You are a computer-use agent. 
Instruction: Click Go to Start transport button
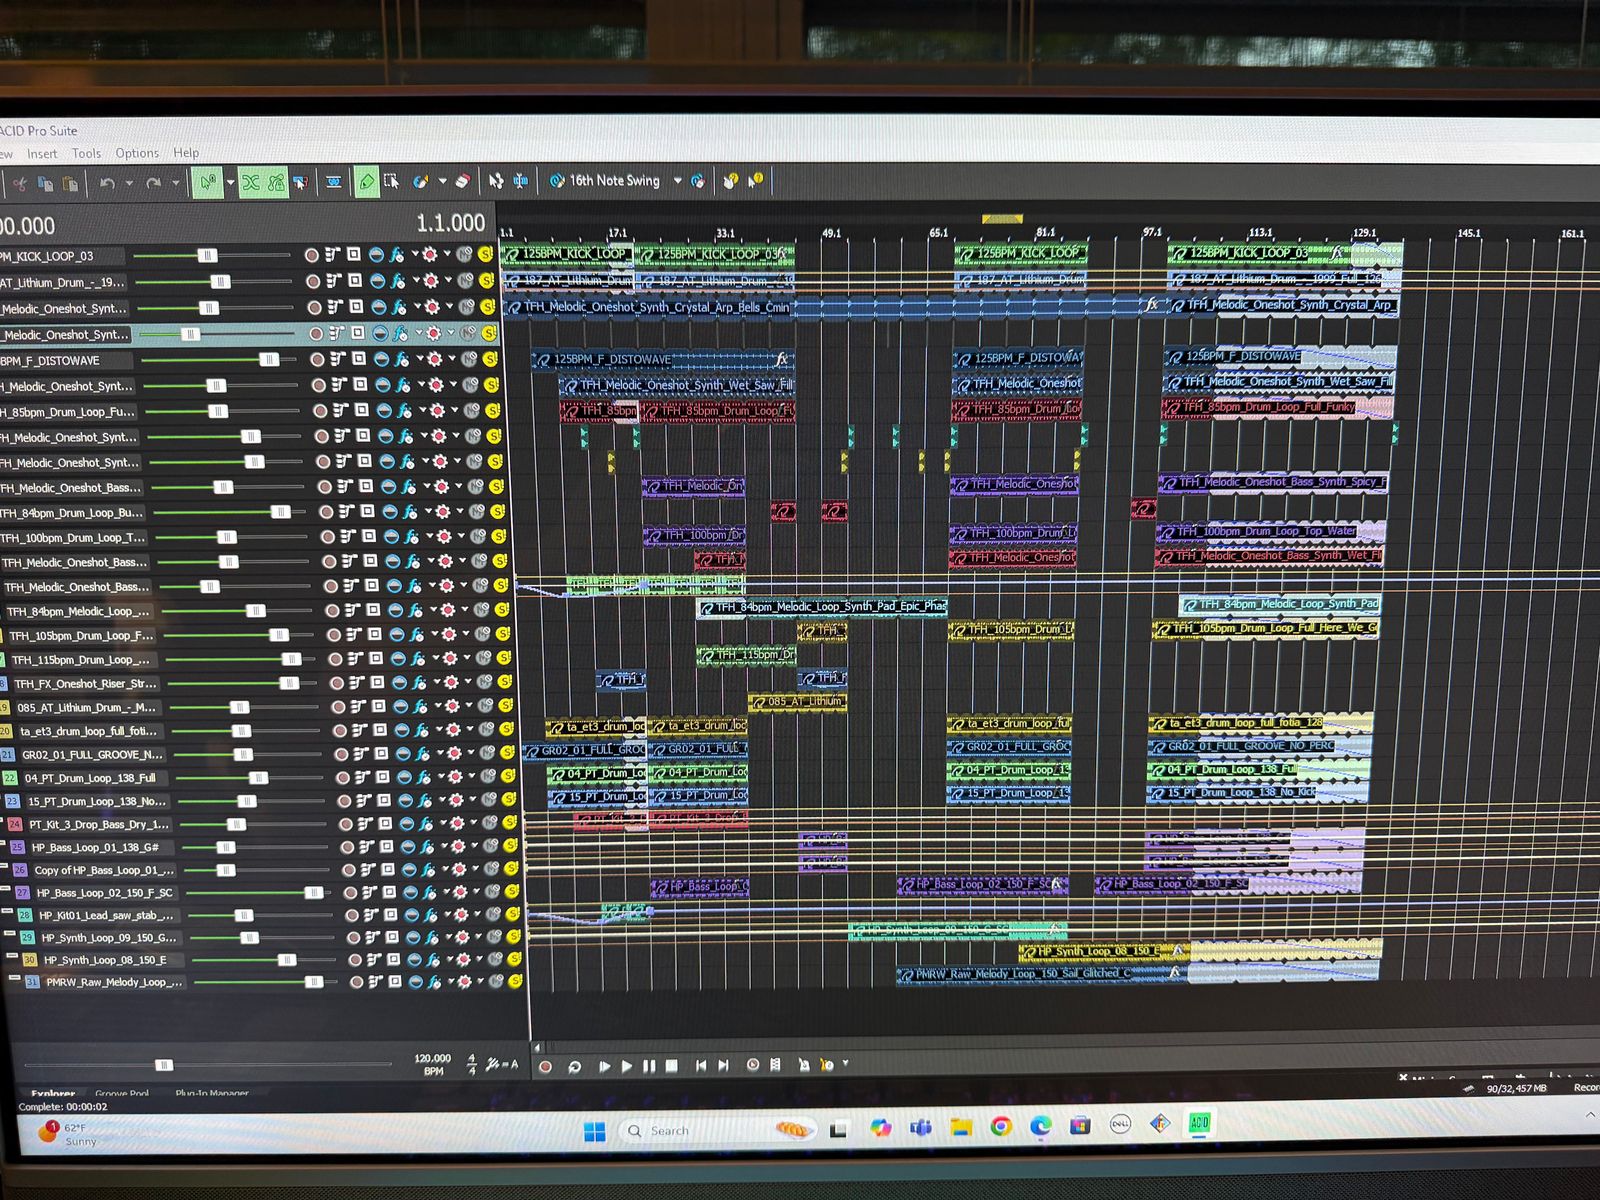(701, 1066)
